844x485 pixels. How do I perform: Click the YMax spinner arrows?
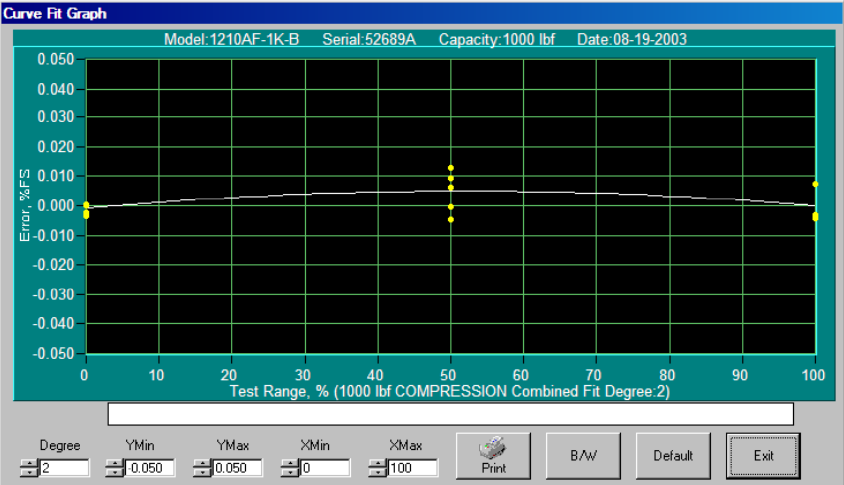pyautogui.click(x=201, y=468)
